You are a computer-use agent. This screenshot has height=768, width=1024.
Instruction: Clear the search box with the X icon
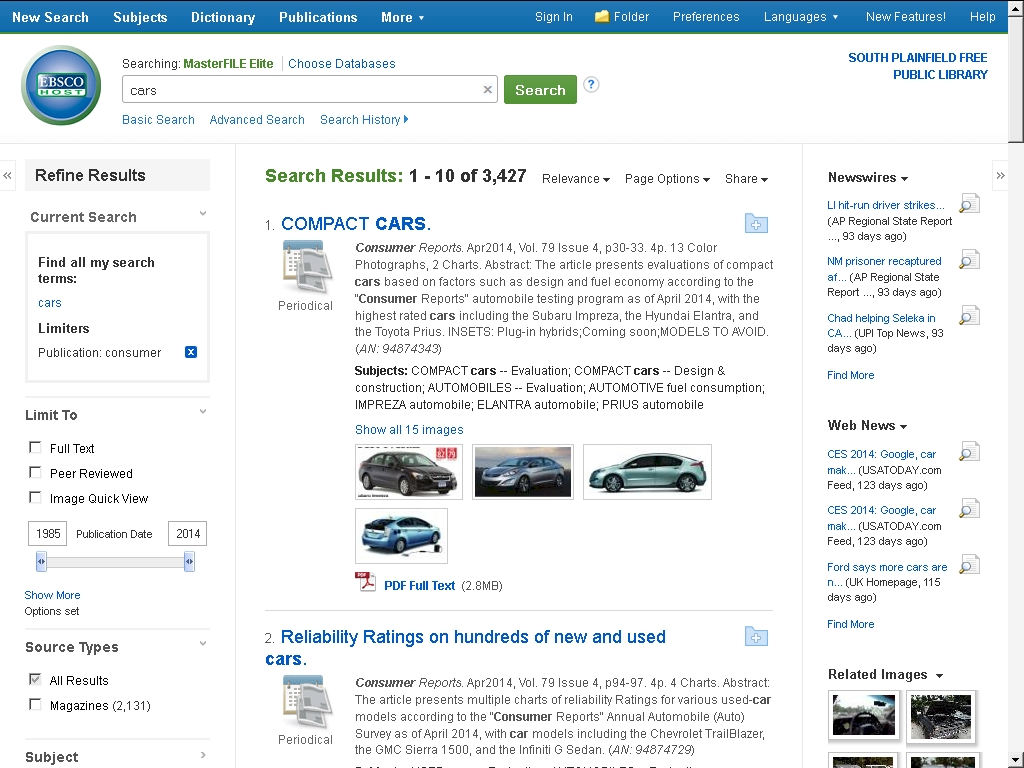[x=487, y=90]
